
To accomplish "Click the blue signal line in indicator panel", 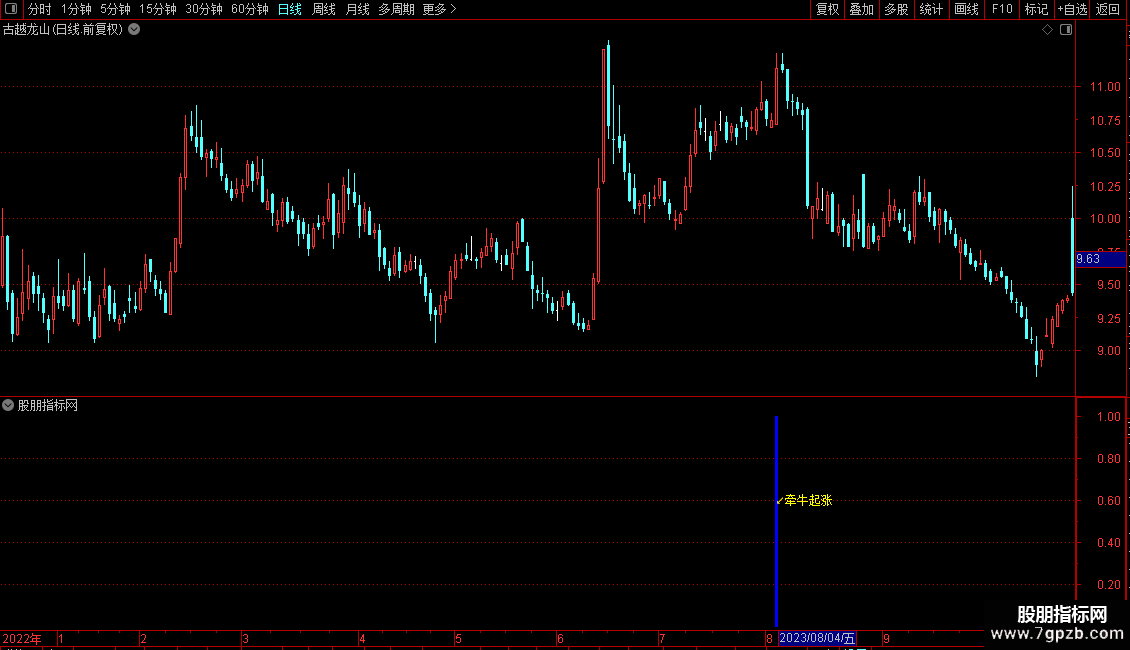I will 776,520.
